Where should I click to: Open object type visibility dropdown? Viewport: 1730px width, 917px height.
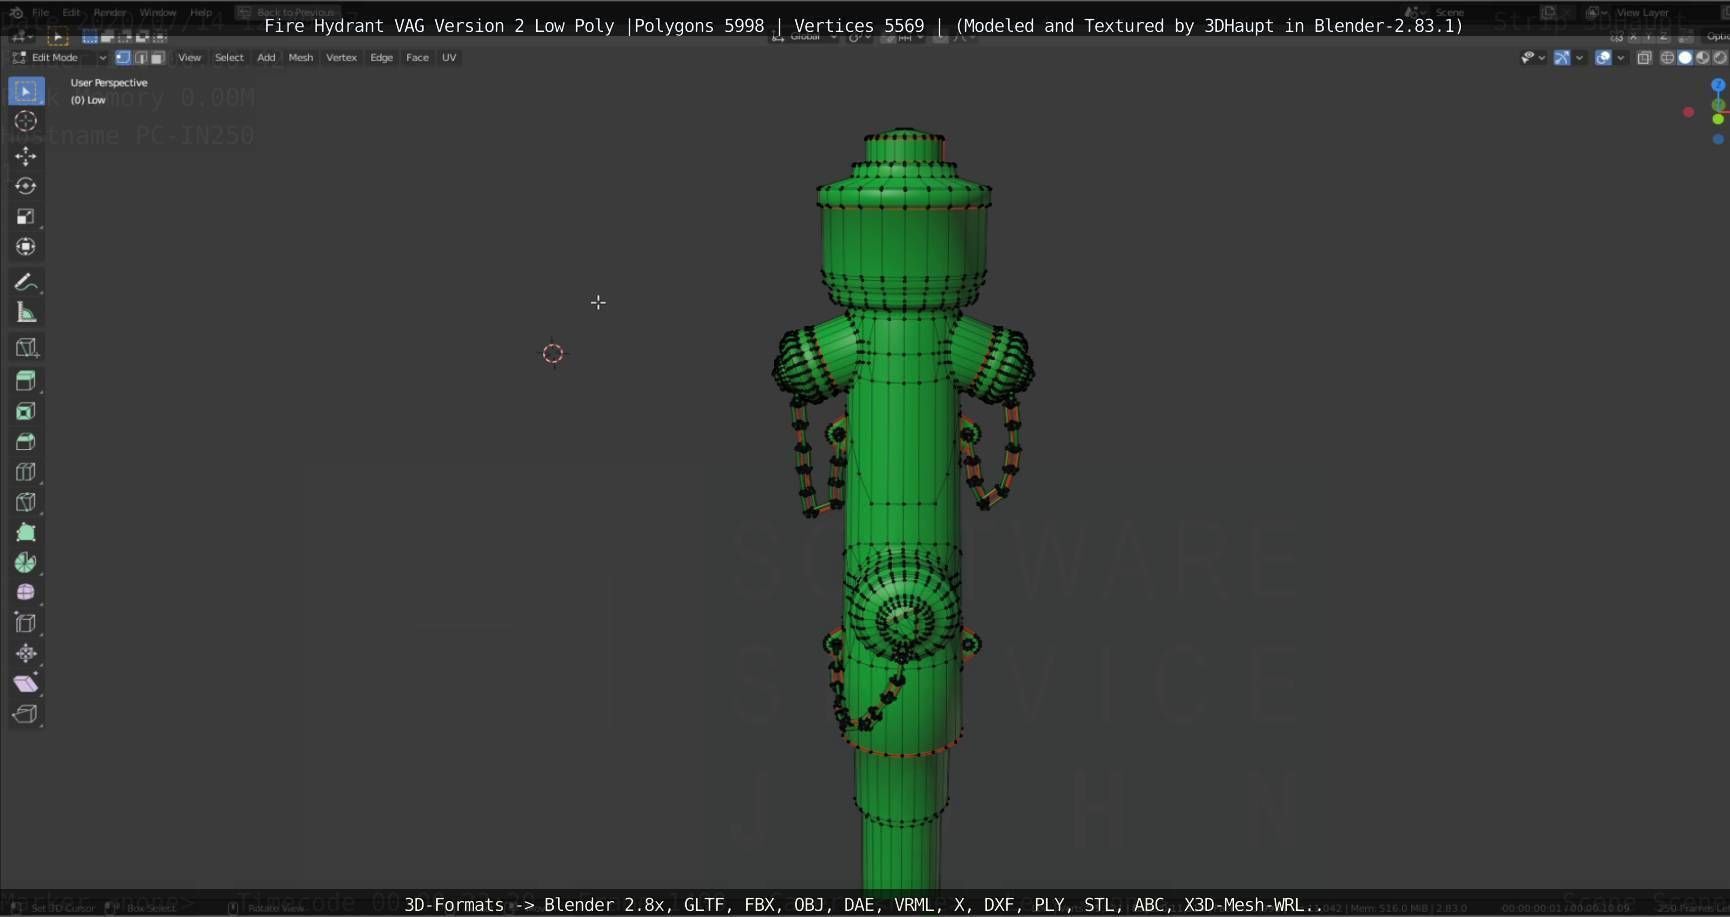point(1533,58)
